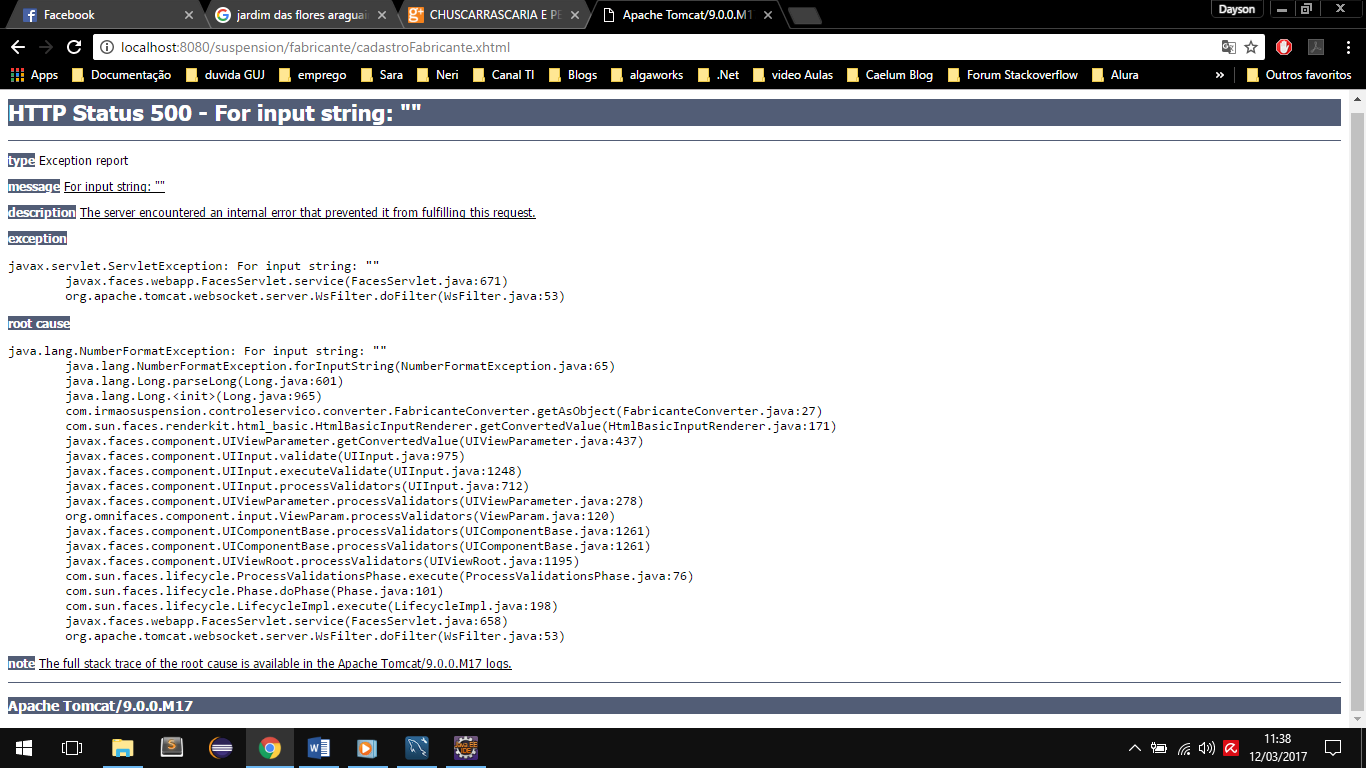Open the algaworks bookmark folder

coord(646,75)
